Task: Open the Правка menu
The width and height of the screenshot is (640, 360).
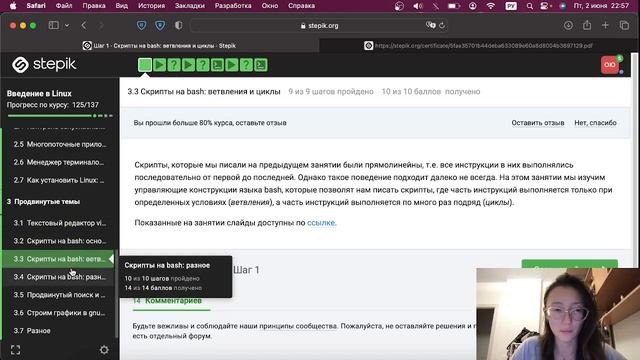Action: click(94, 6)
